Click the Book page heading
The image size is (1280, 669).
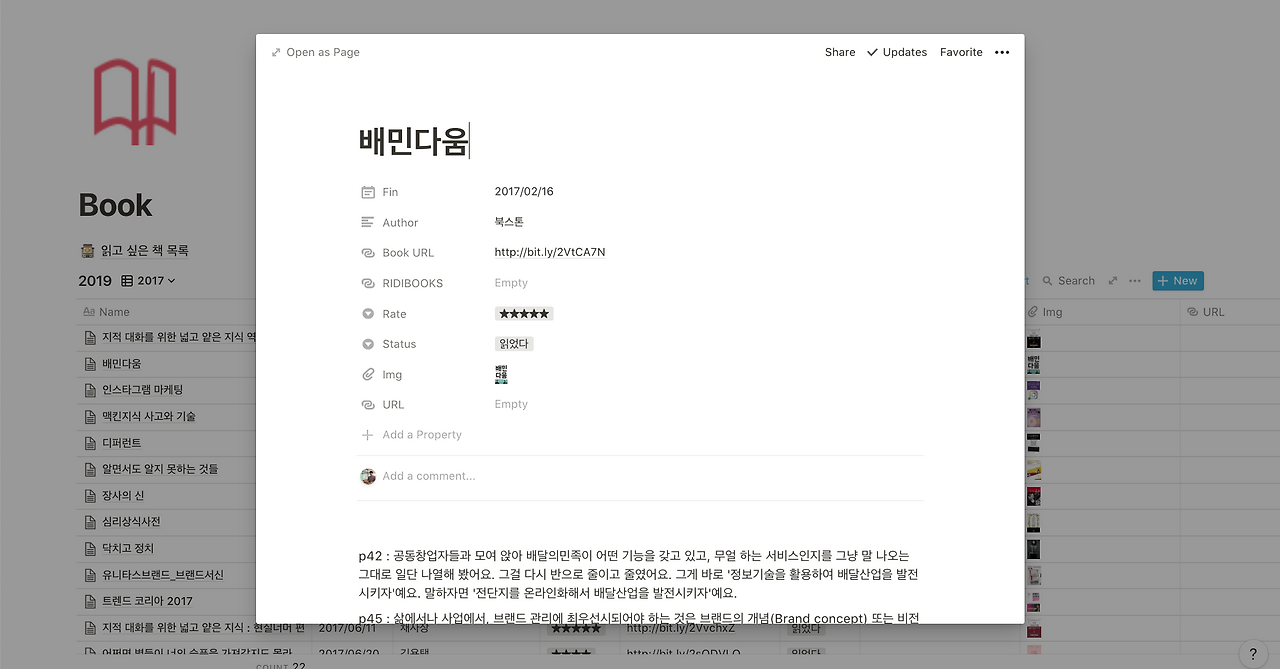pos(116,205)
